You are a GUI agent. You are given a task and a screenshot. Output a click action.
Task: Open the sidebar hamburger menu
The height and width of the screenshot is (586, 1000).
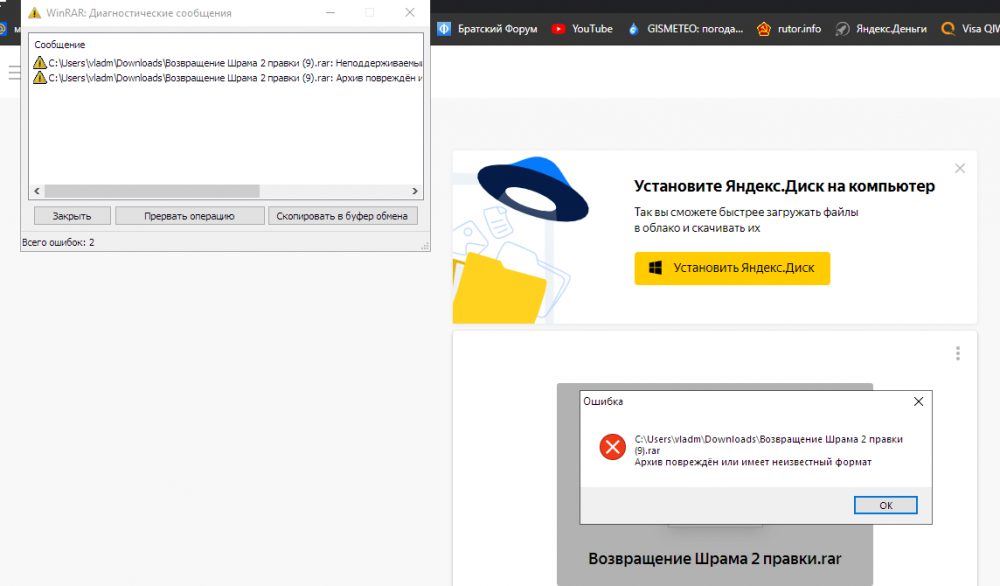(x=15, y=72)
